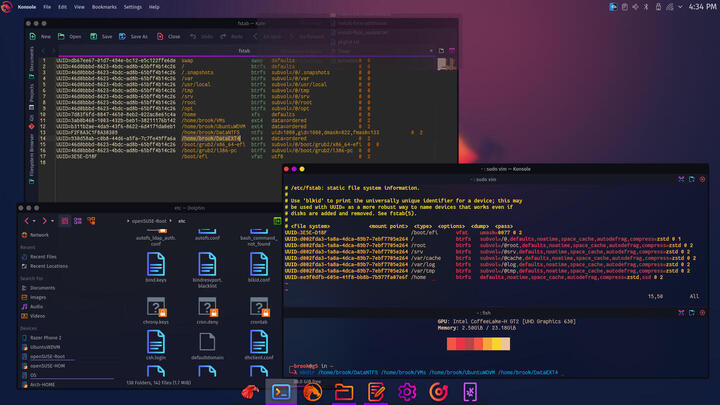This screenshot has width=720, height=405.
Task: Select Audio in Dolphin sidebar
Action: (x=32, y=306)
